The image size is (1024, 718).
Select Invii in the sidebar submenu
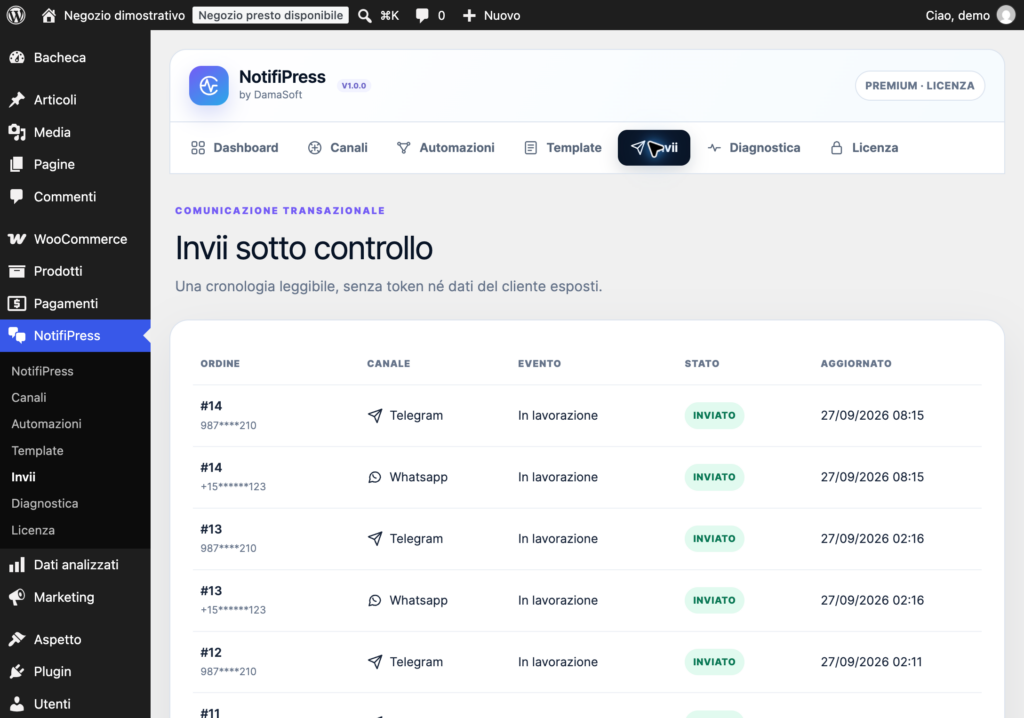pyautogui.click(x=24, y=477)
